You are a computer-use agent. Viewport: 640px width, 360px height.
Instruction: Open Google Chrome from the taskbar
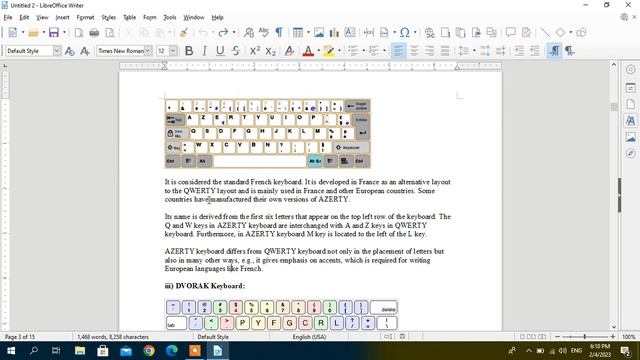pyautogui.click(x=149, y=351)
